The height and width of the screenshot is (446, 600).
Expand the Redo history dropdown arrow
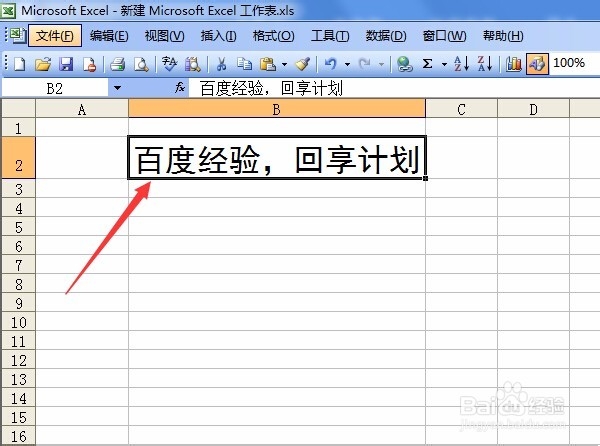click(381, 64)
